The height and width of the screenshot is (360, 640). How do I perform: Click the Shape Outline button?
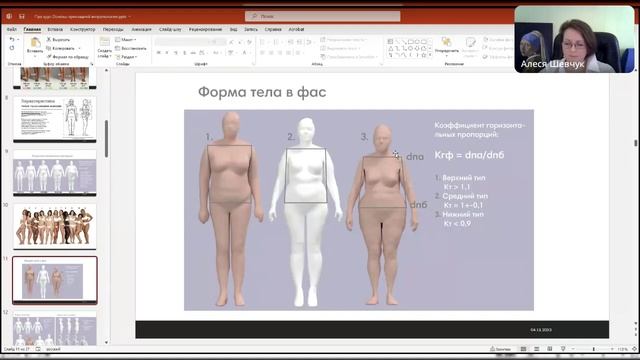coord(498,48)
